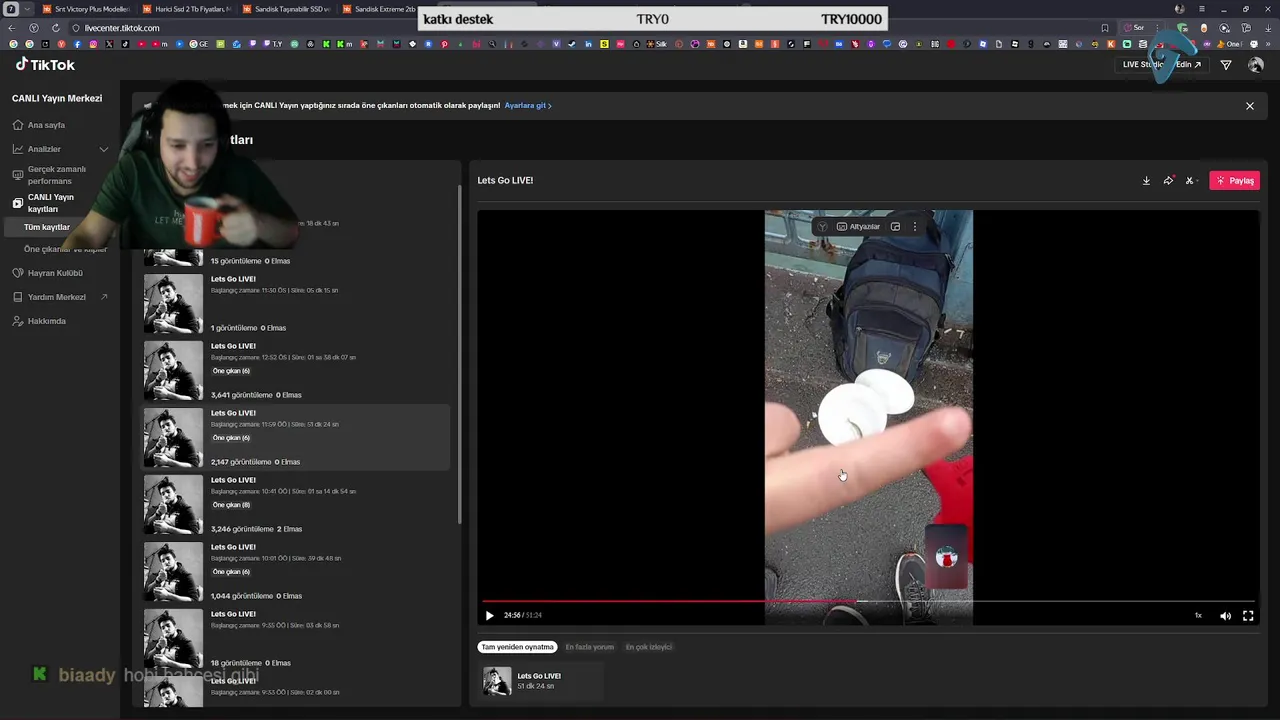Select the En çok izleyici tab
This screenshot has height=720, width=1280.
point(649,647)
